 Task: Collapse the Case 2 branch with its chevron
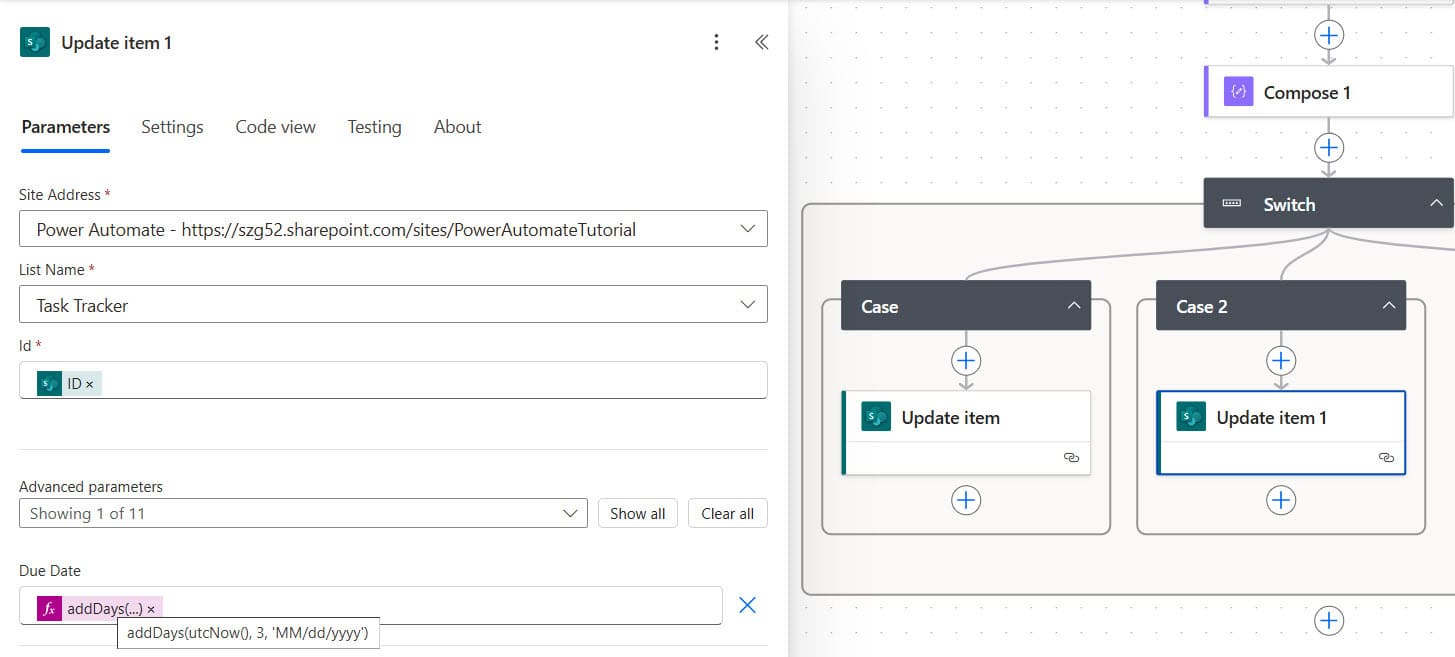pyautogui.click(x=1388, y=306)
